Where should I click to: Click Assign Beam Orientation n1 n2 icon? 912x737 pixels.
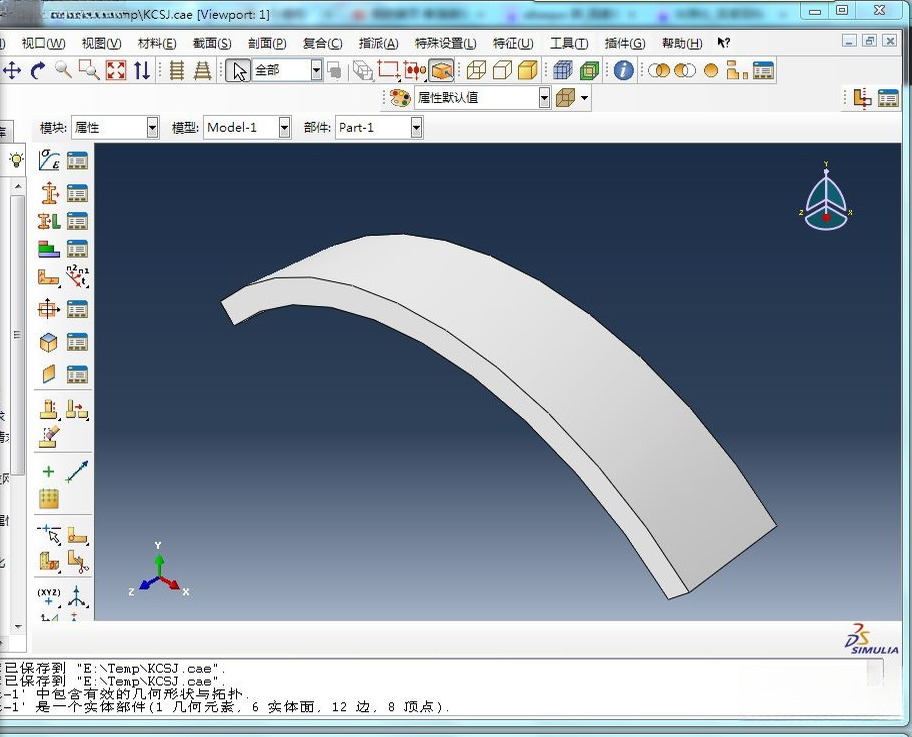click(77, 277)
